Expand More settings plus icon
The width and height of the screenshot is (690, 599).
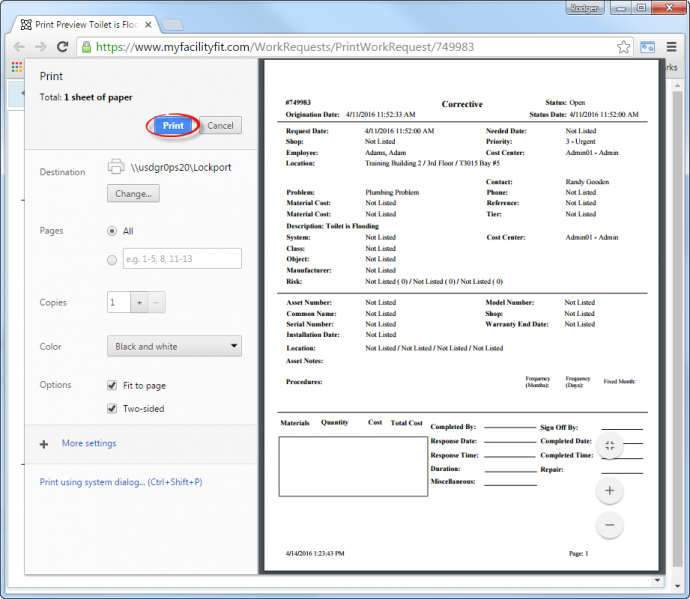point(44,444)
